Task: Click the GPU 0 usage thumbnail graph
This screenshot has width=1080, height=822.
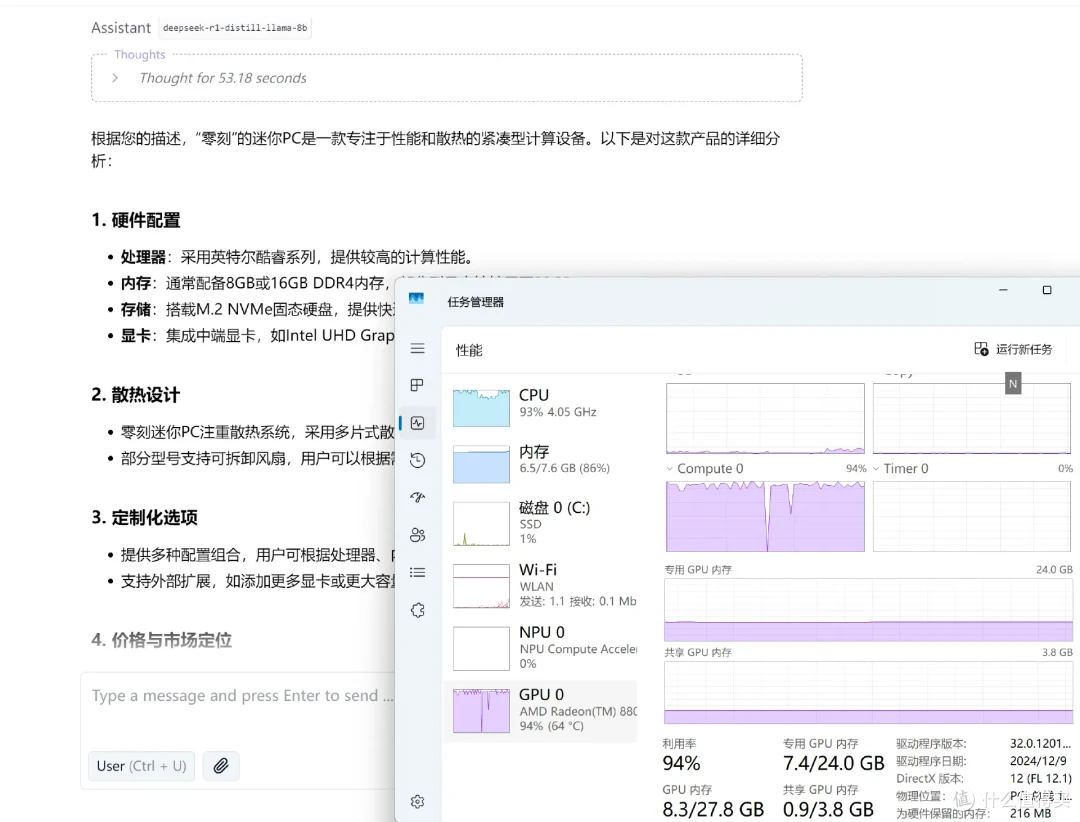Action: 481,710
